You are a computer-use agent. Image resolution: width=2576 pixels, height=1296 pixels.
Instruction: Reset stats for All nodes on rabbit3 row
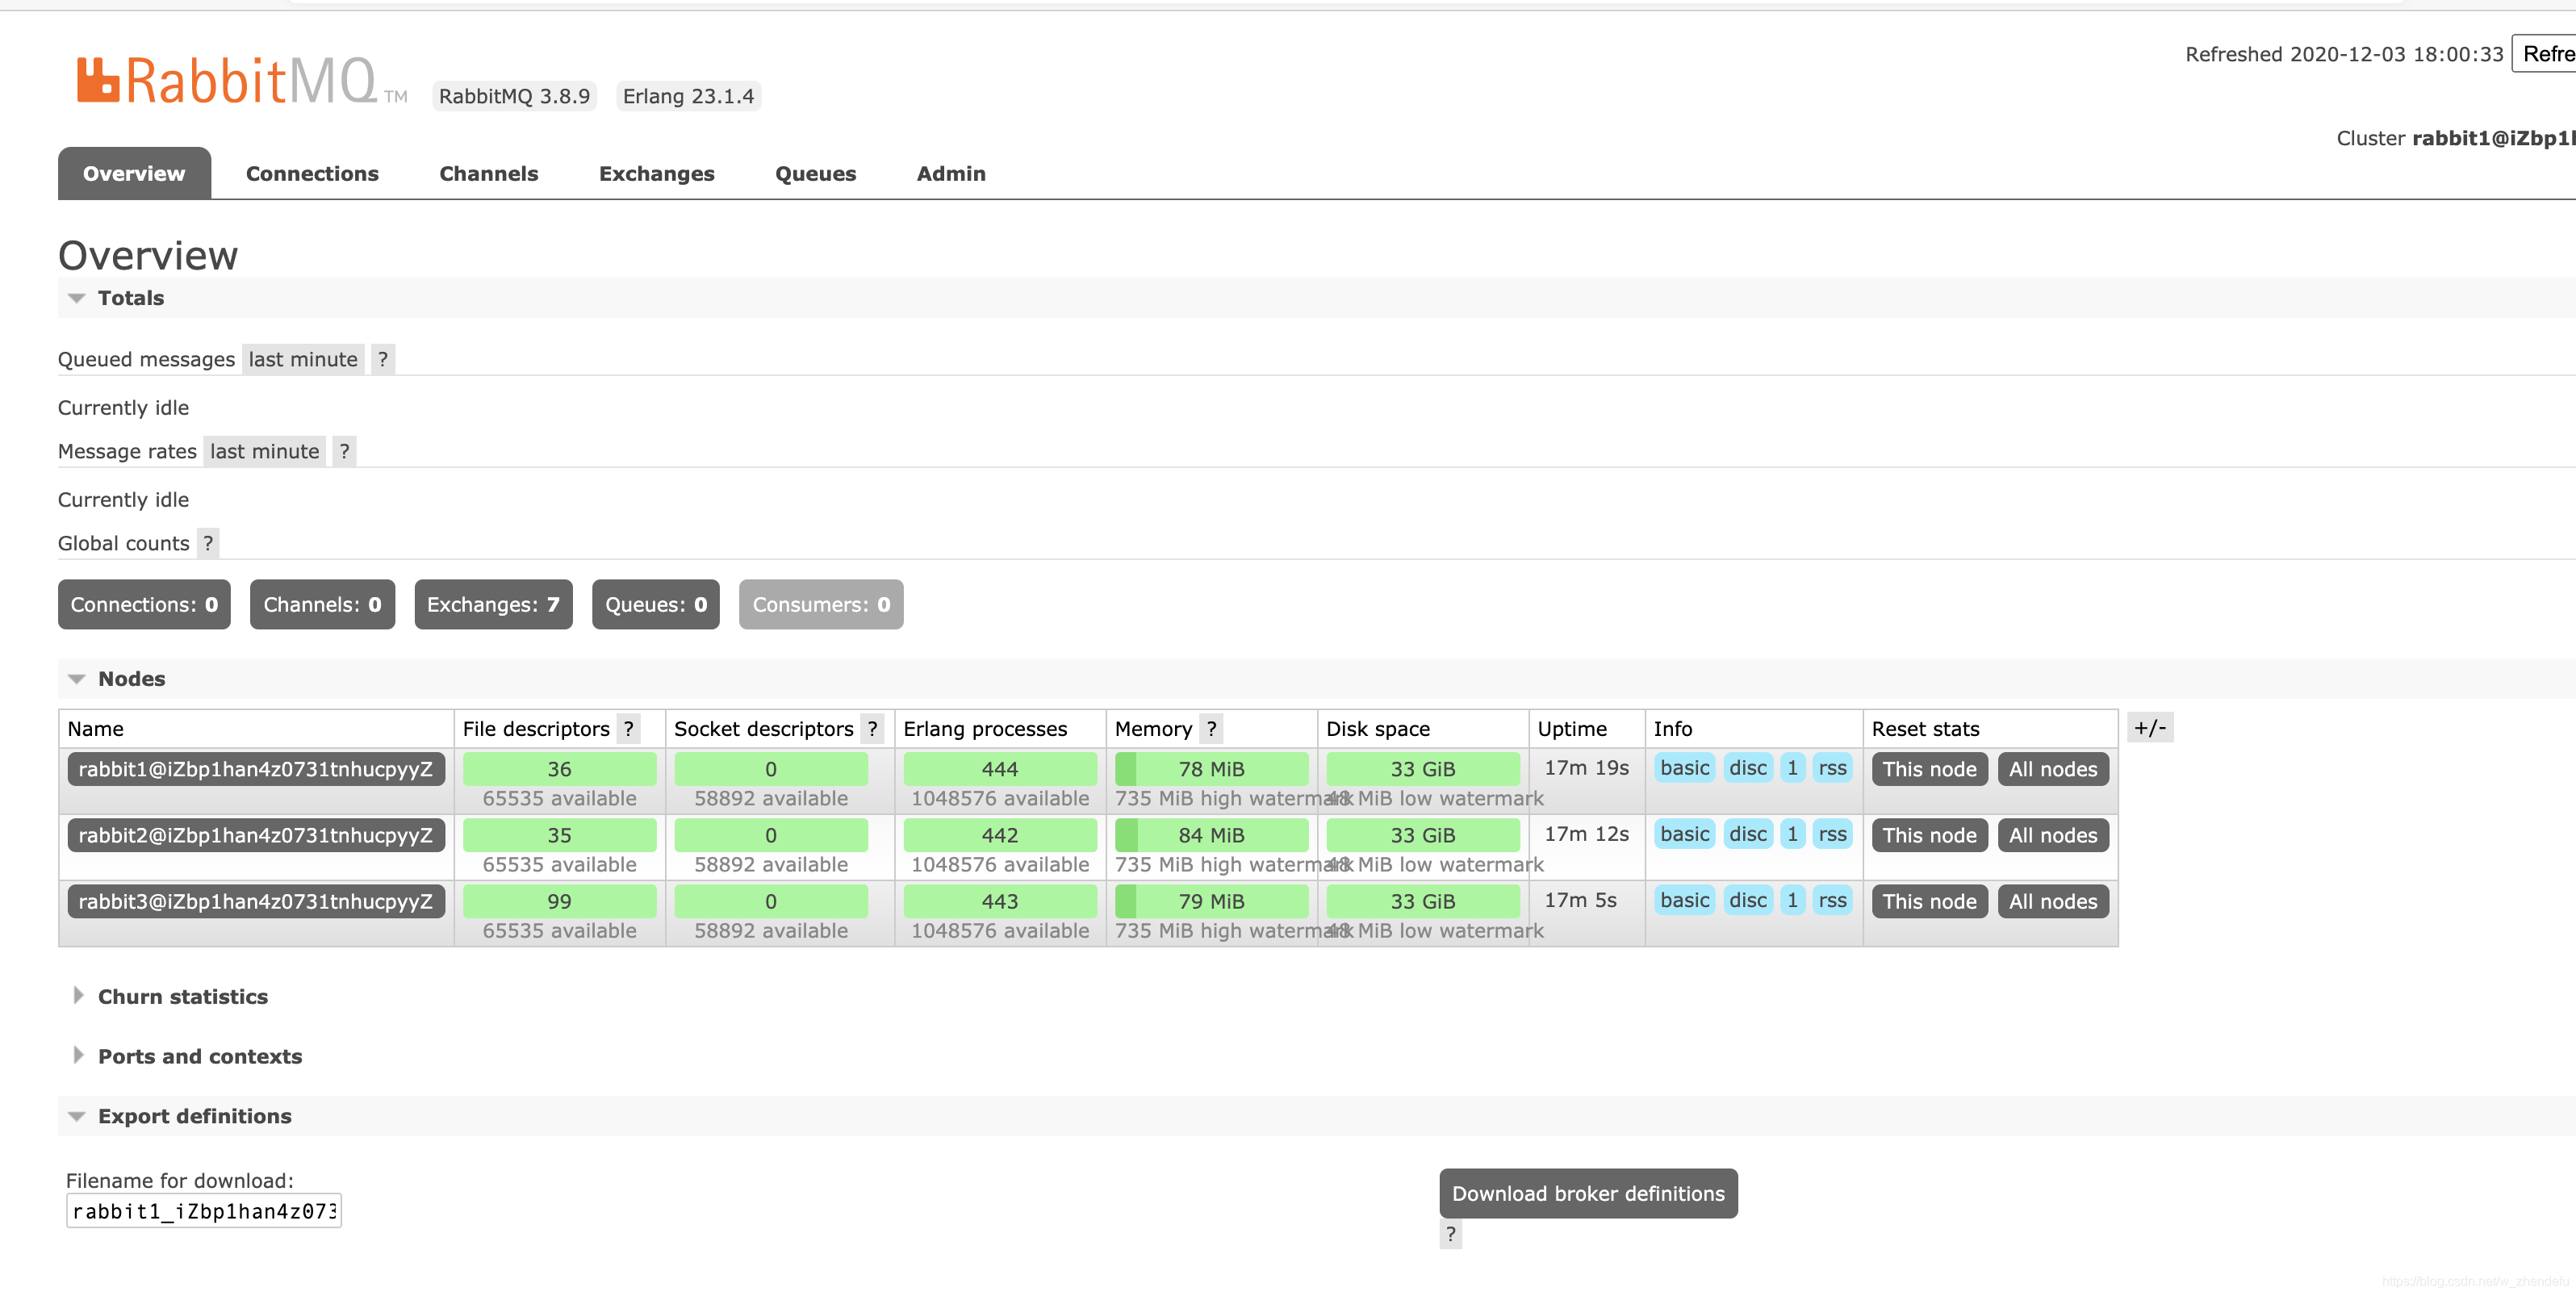click(2053, 901)
